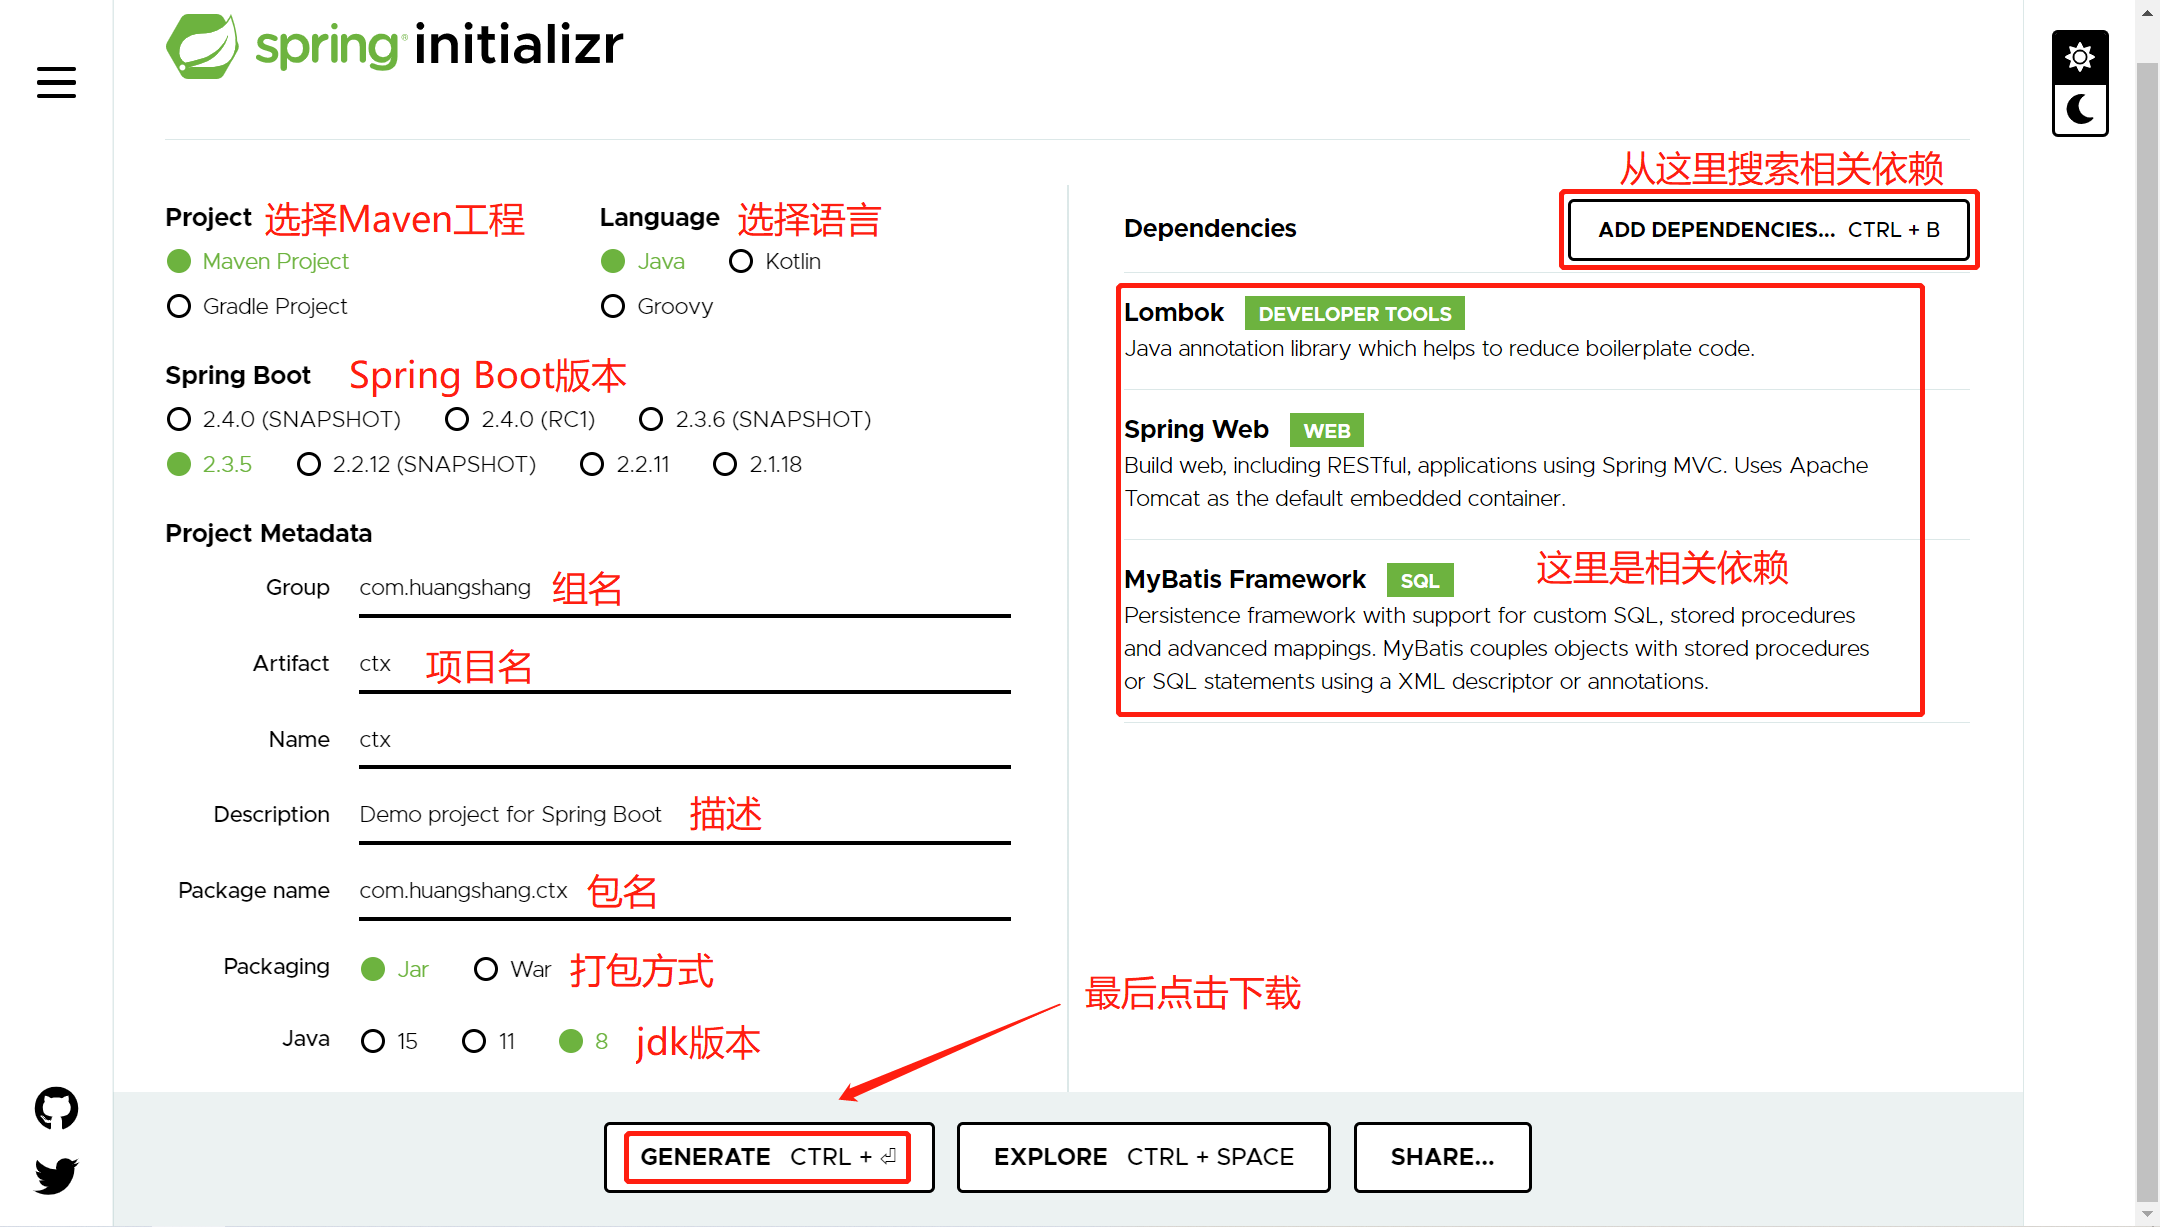Click the ADD DEPENDENCIES button
Viewport: 2160px width, 1227px height.
pos(1768,229)
